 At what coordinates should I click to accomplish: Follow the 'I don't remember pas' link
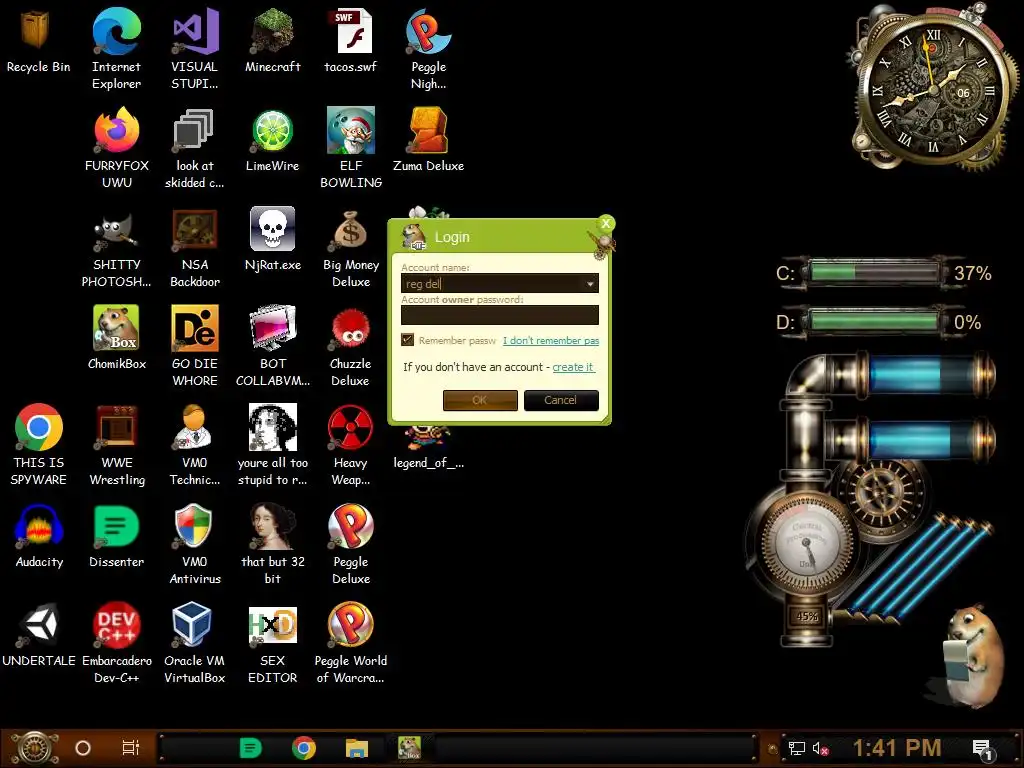click(x=551, y=340)
